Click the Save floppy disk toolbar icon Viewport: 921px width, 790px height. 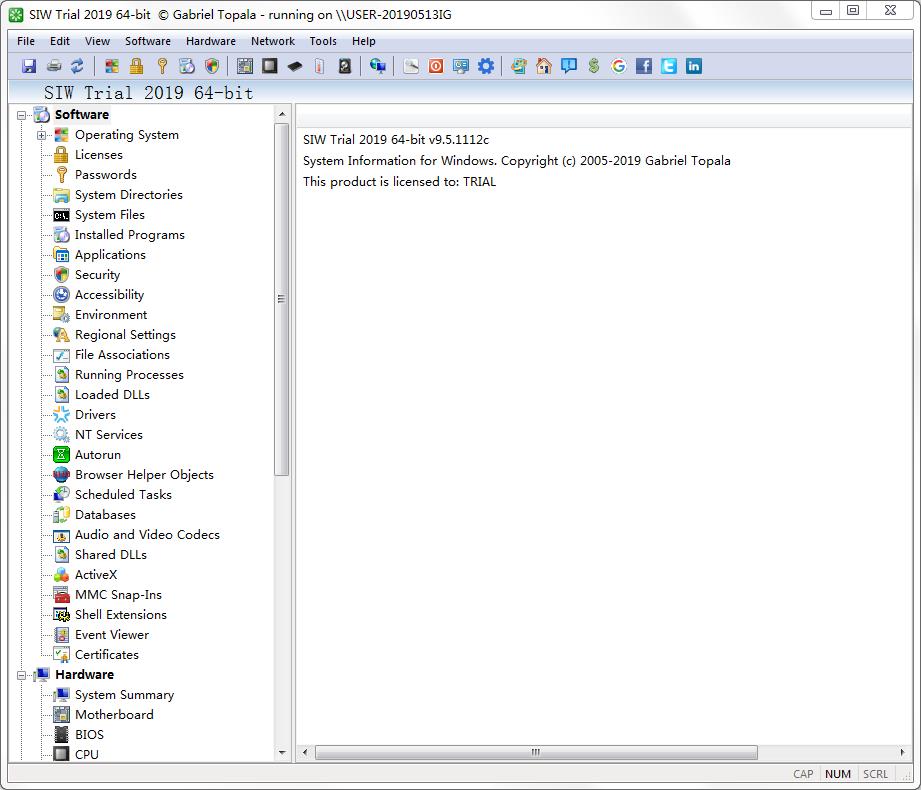click(29, 66)
